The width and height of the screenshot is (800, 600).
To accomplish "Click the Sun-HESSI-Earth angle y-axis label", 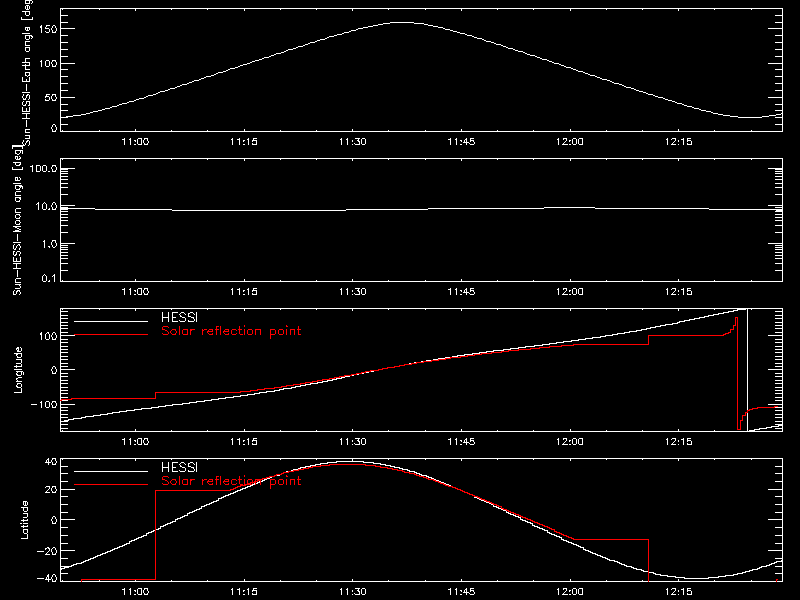I will pos(27,72).
